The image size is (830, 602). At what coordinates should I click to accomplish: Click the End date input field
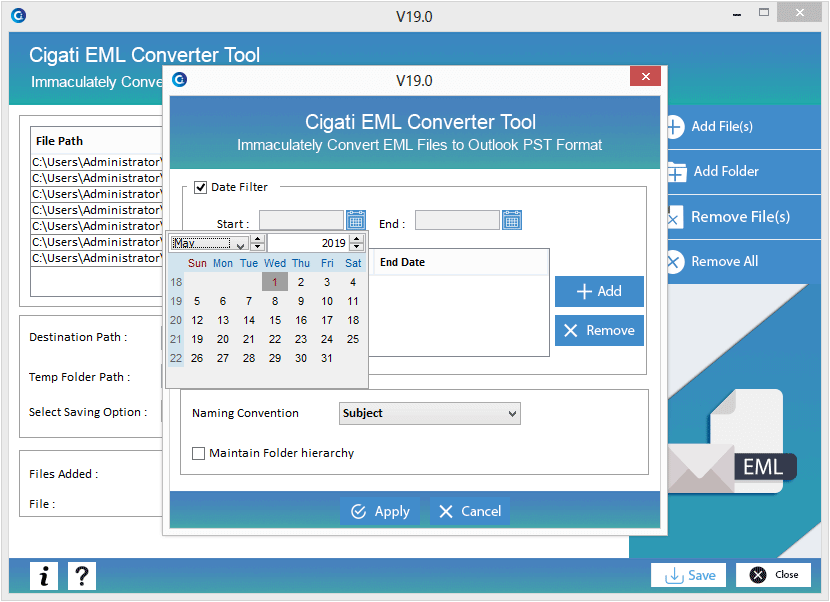[457, 220]
